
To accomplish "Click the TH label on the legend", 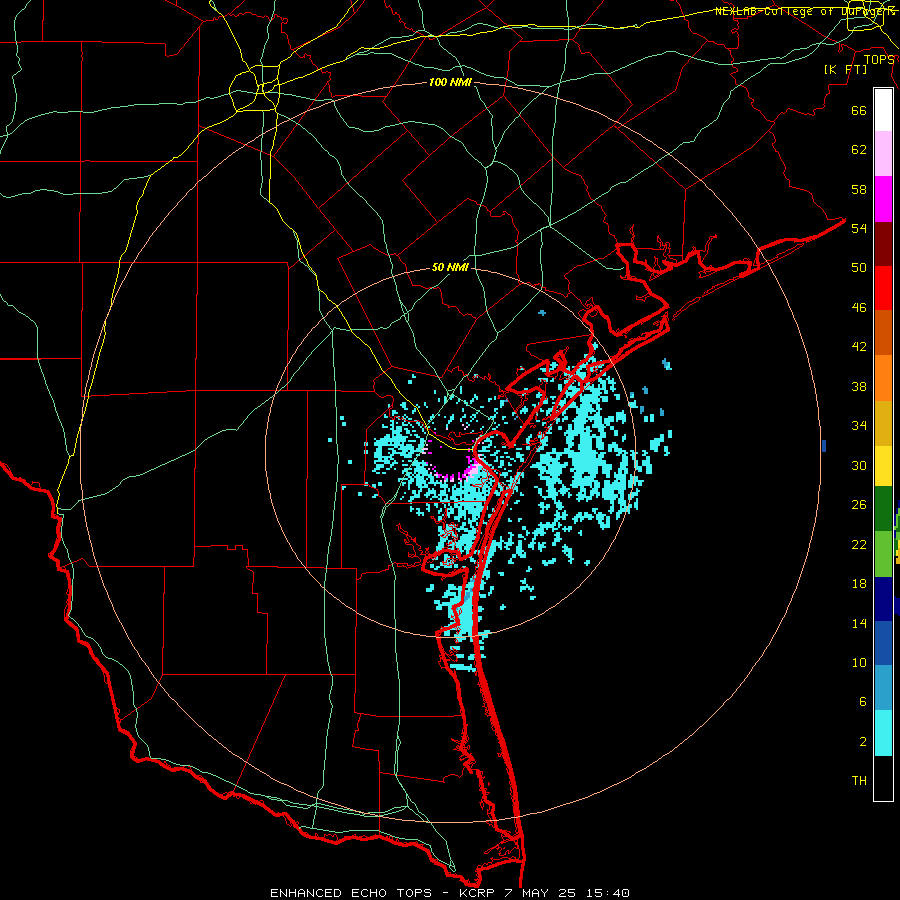I will pyautogui.click(x=859, y=780).
